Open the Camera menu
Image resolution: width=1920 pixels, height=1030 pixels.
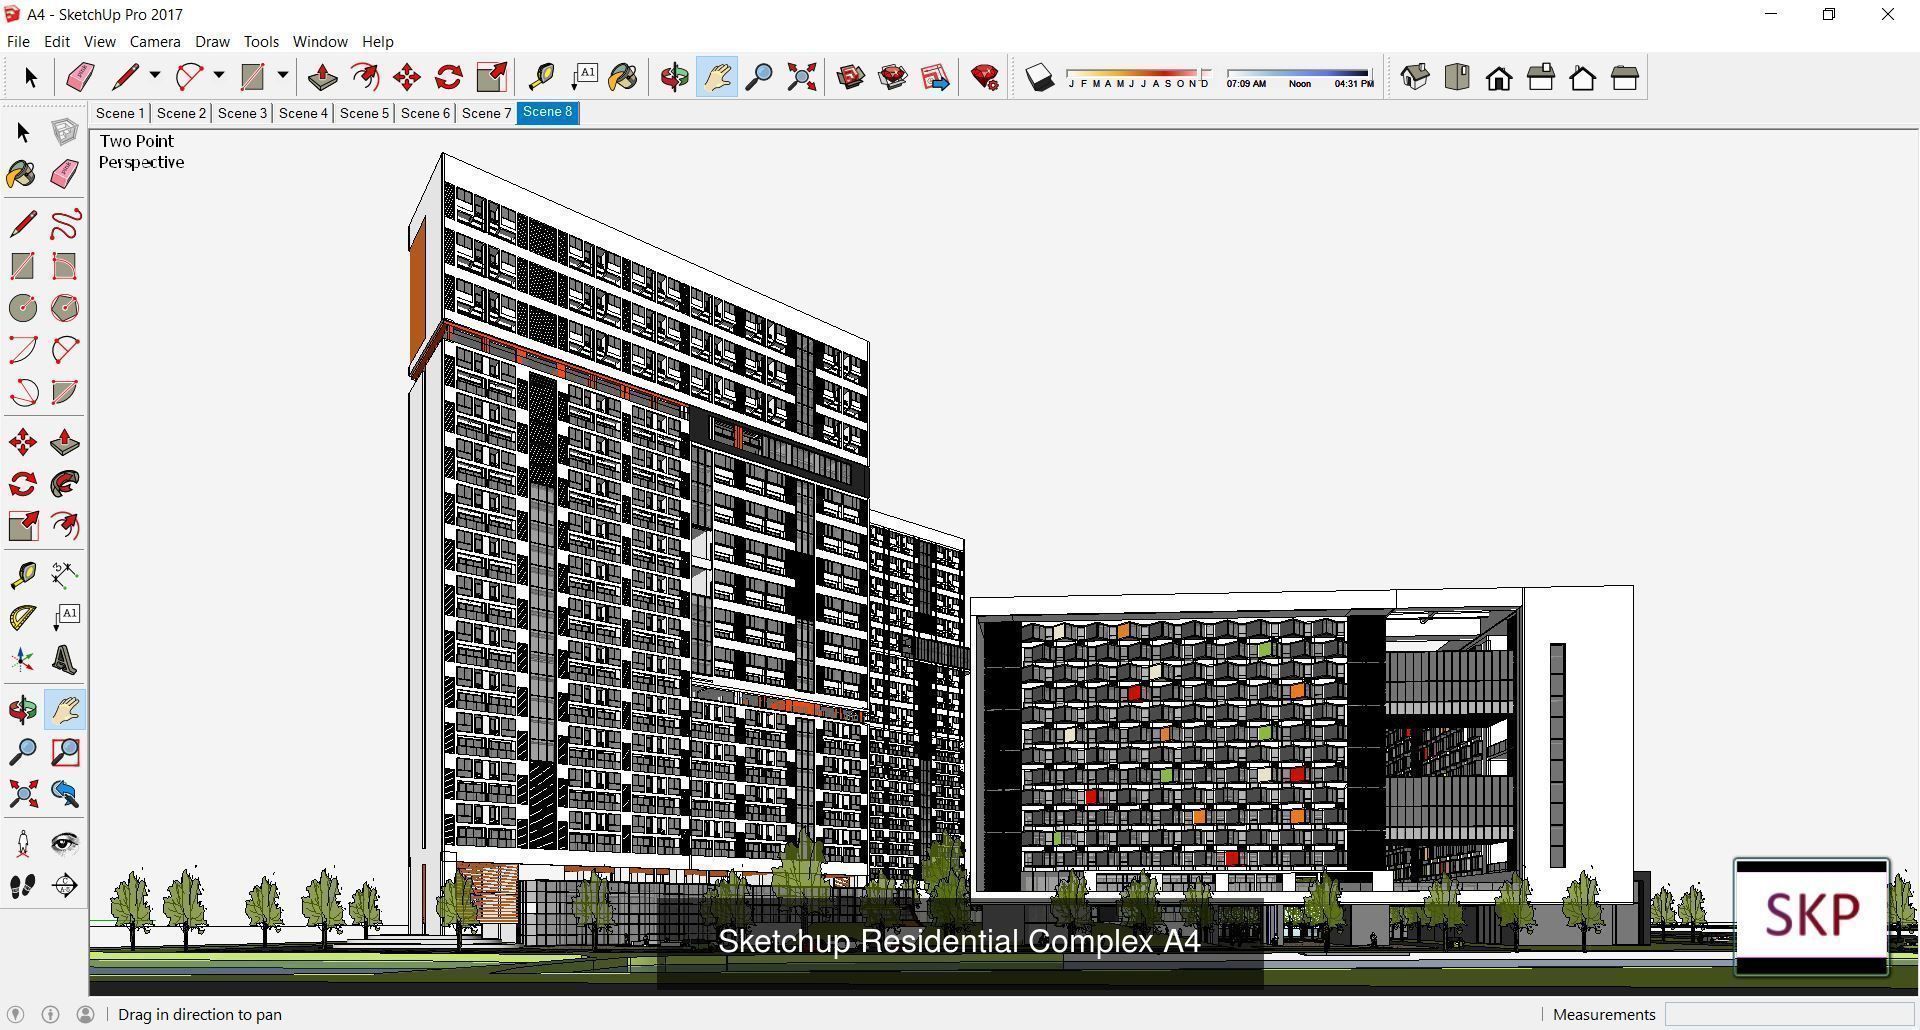(x=155, y=41)
